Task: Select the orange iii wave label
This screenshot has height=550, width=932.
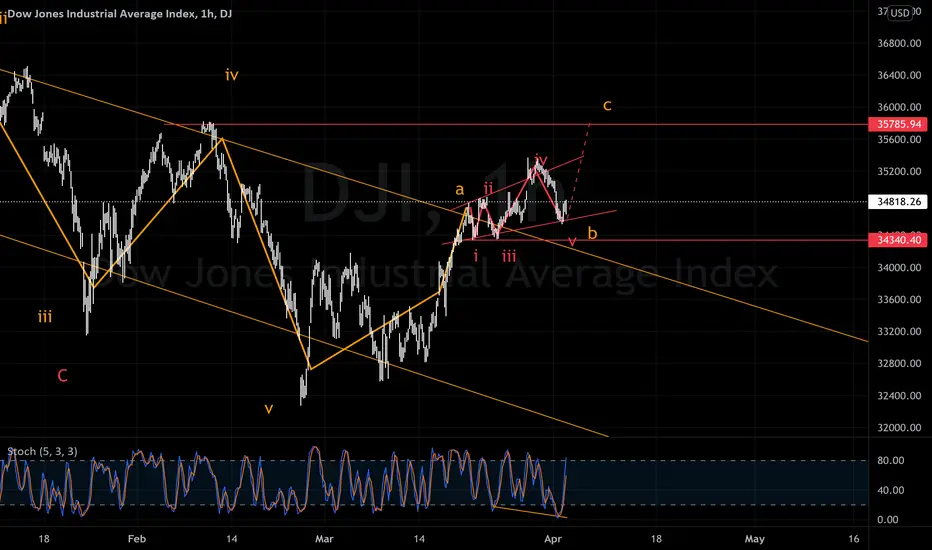Action: pos(45,316)
